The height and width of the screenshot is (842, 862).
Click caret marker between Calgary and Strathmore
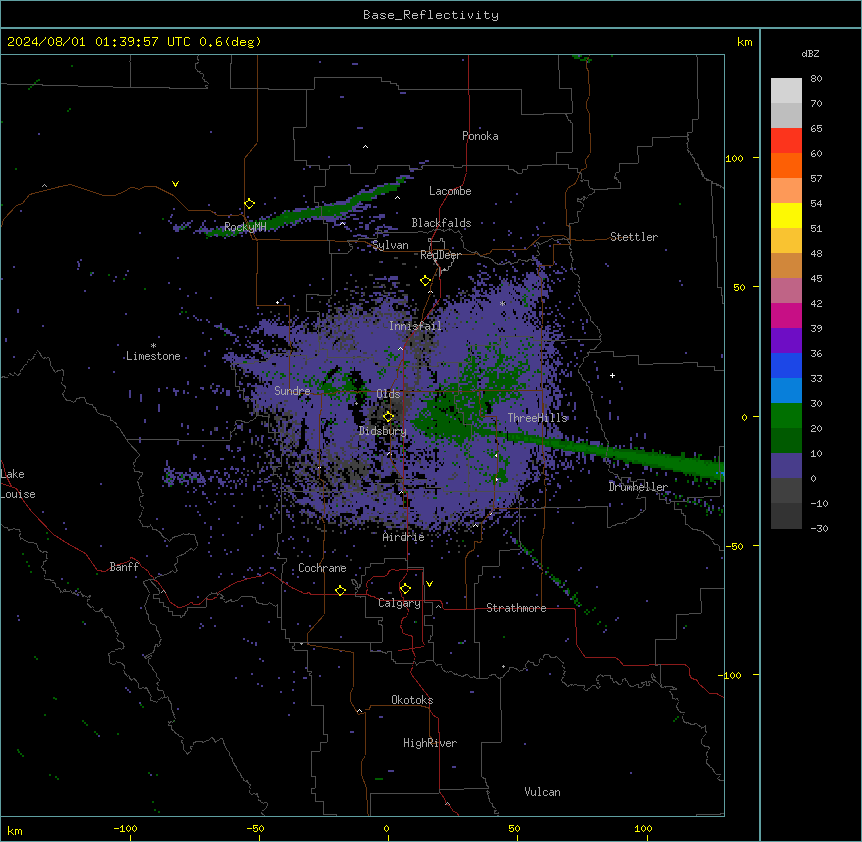tap(438, 606)
